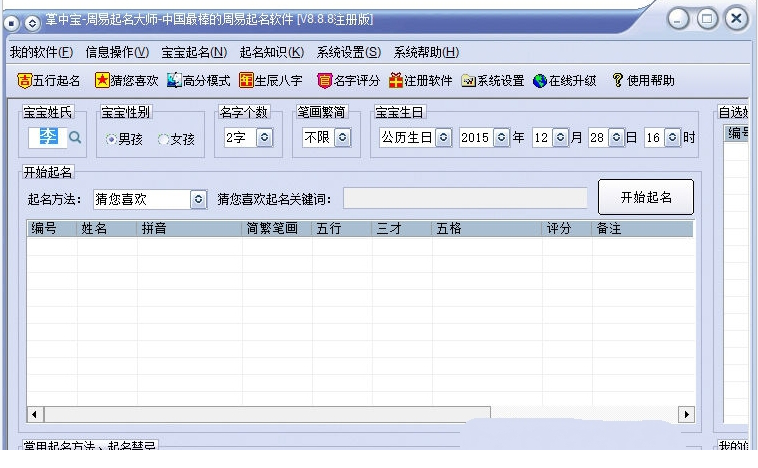
Task: Open the 起名知识(K) menu
Action: click(x=272, y=52)
